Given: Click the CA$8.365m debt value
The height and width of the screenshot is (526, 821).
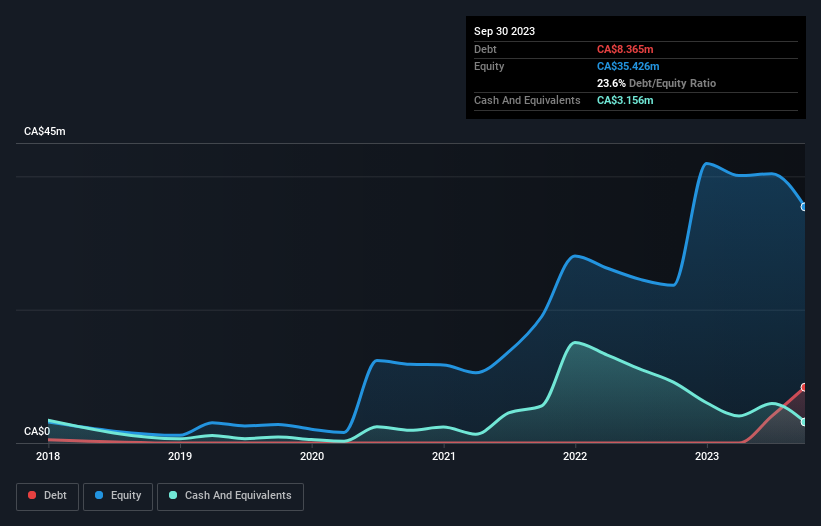Looking at the screenshot, I should pos(625,49).
